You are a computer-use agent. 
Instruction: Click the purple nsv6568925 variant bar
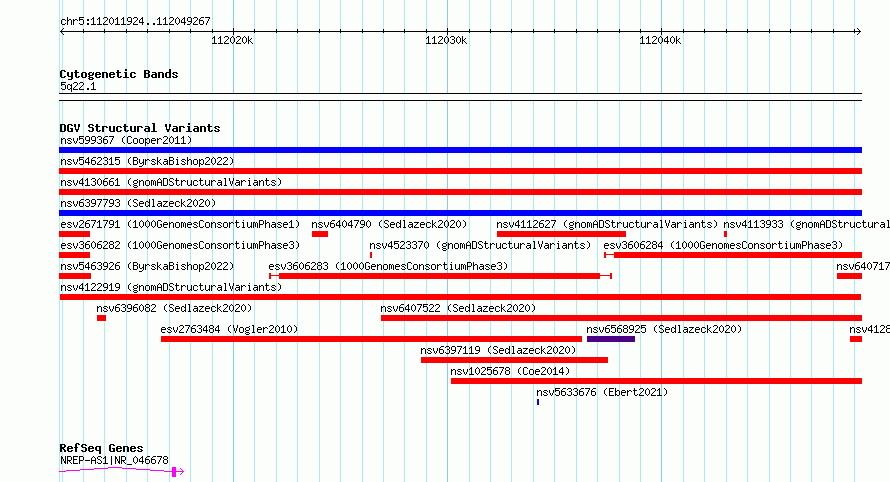[x=611, y=339]
